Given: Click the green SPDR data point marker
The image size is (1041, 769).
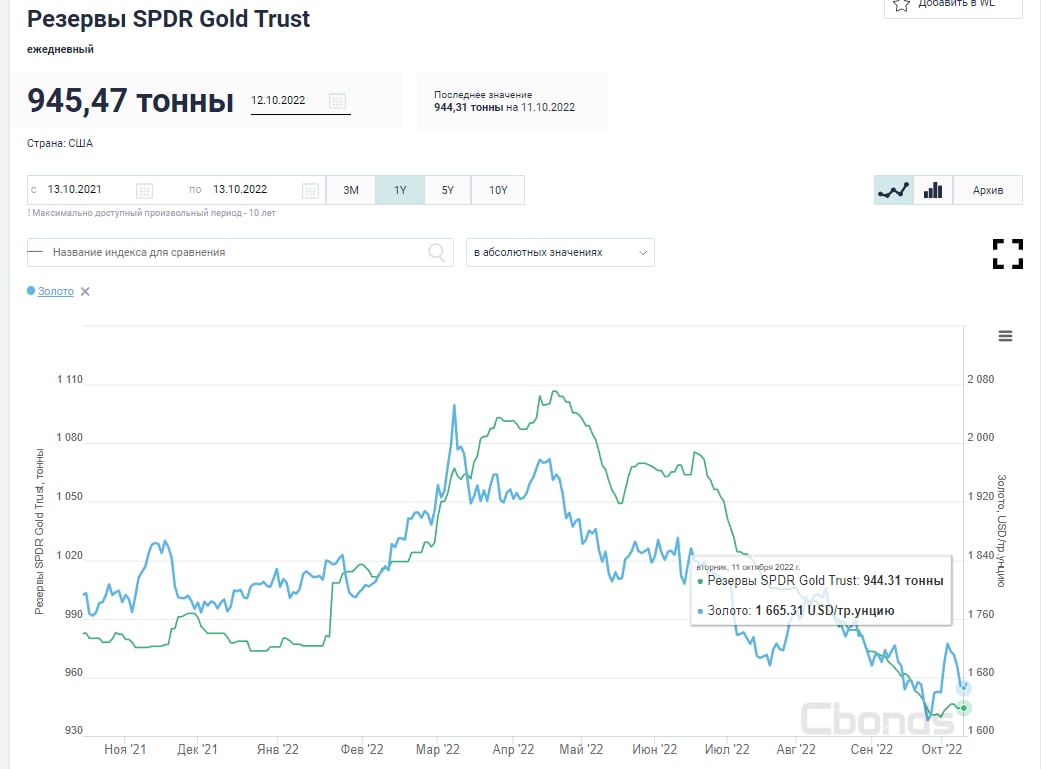Looking at the screenshot, I should point(964,708).
